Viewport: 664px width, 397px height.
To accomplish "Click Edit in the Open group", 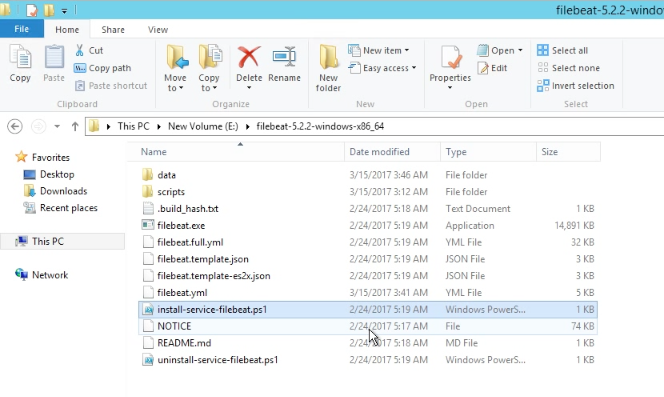I will [492, 68].
